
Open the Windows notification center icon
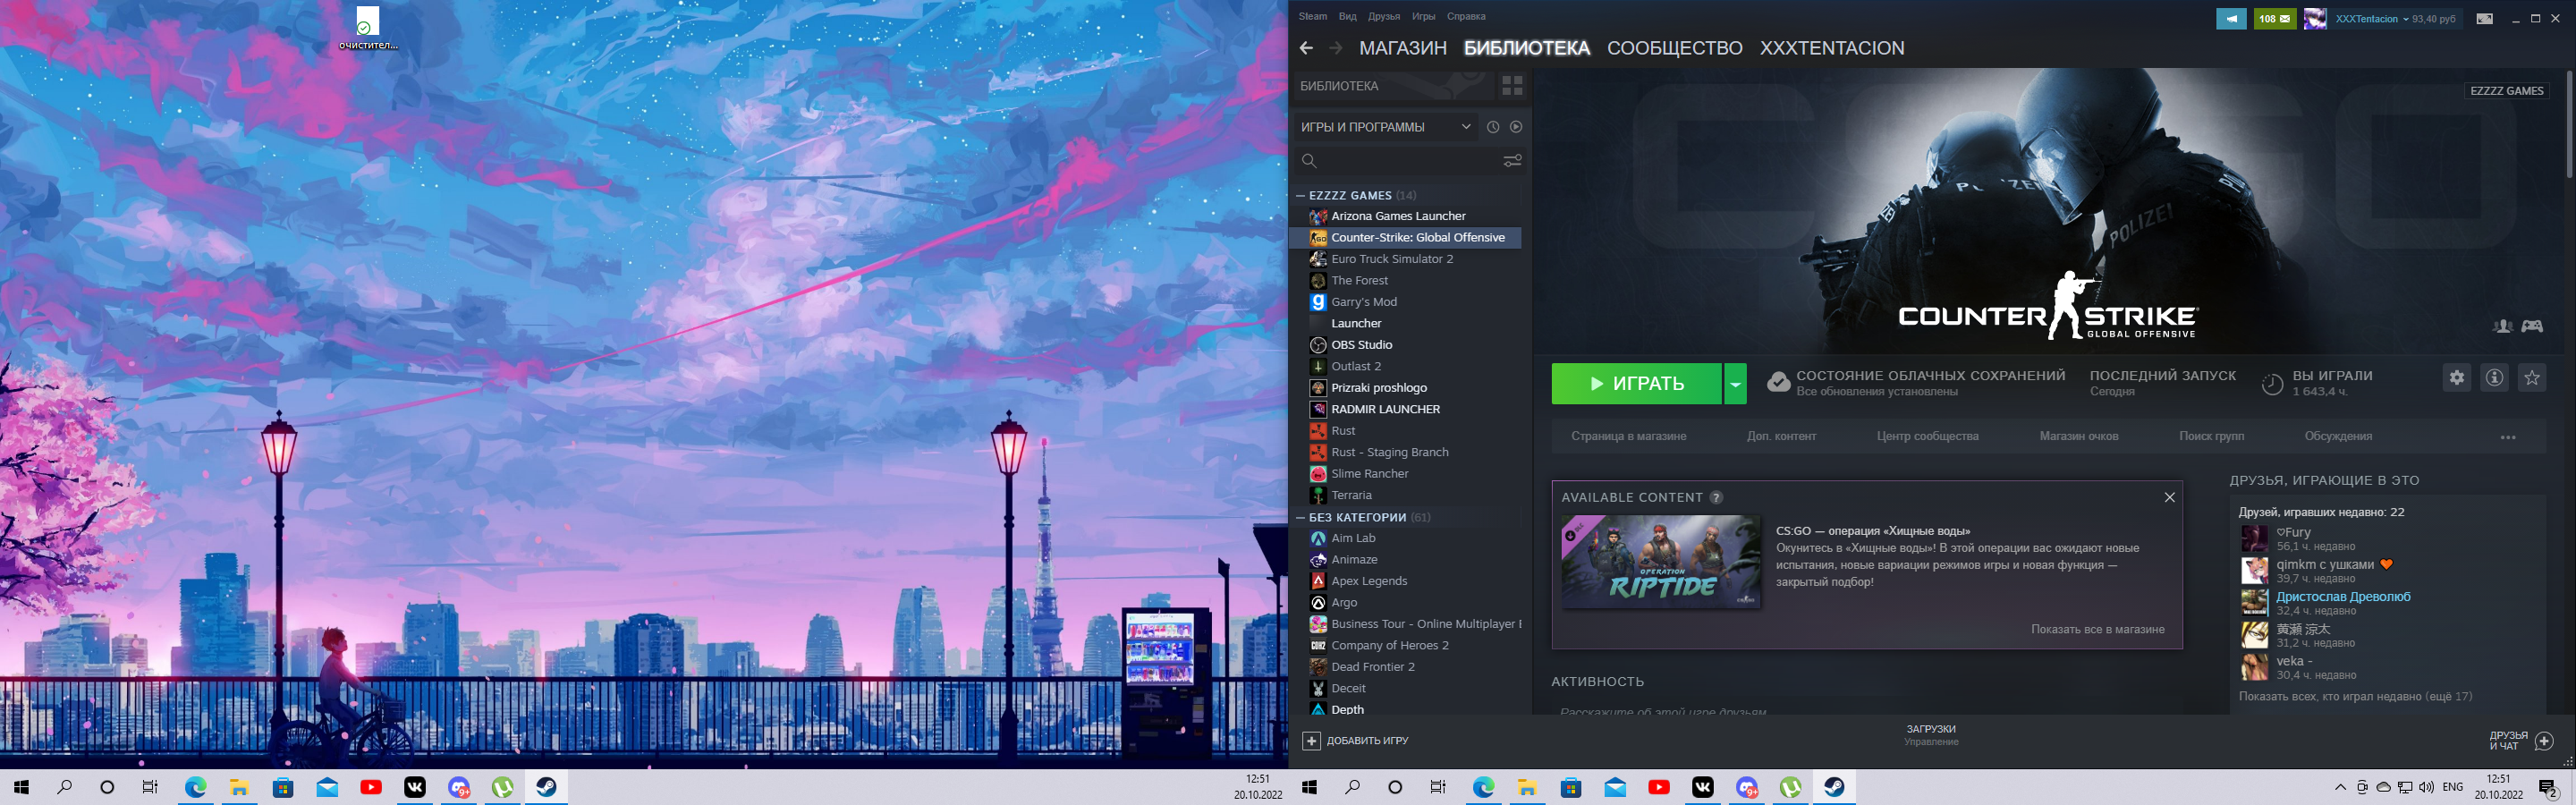pyautogui.click(x=2548, y=788)
